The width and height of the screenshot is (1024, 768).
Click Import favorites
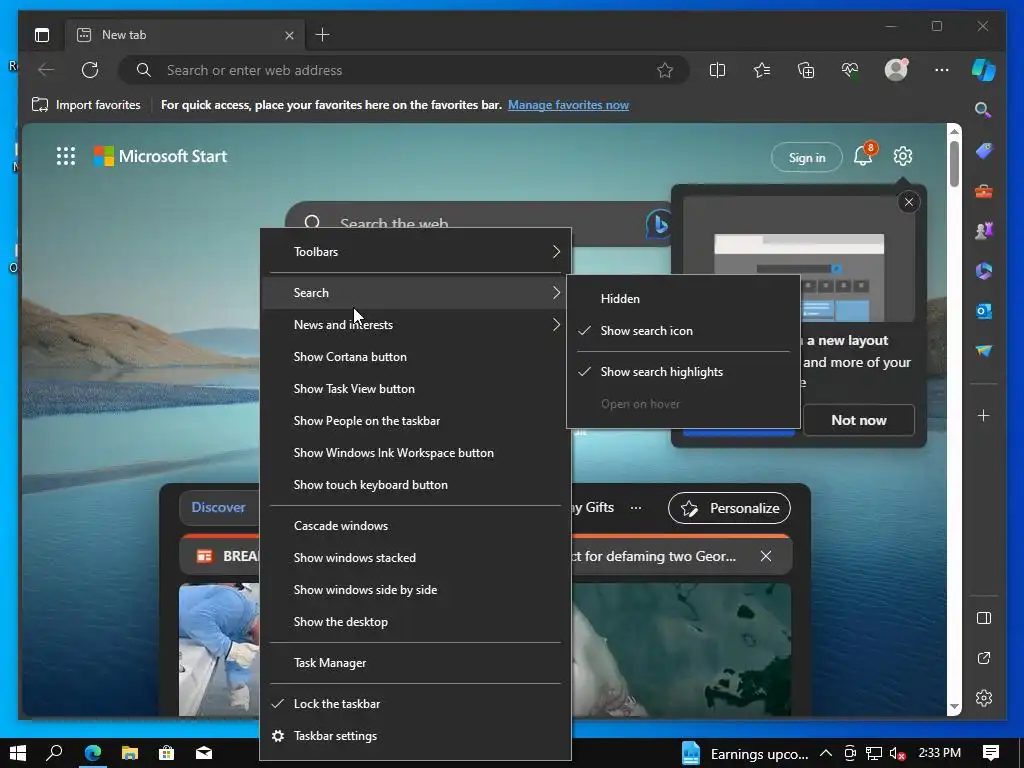tap(86, 104)
